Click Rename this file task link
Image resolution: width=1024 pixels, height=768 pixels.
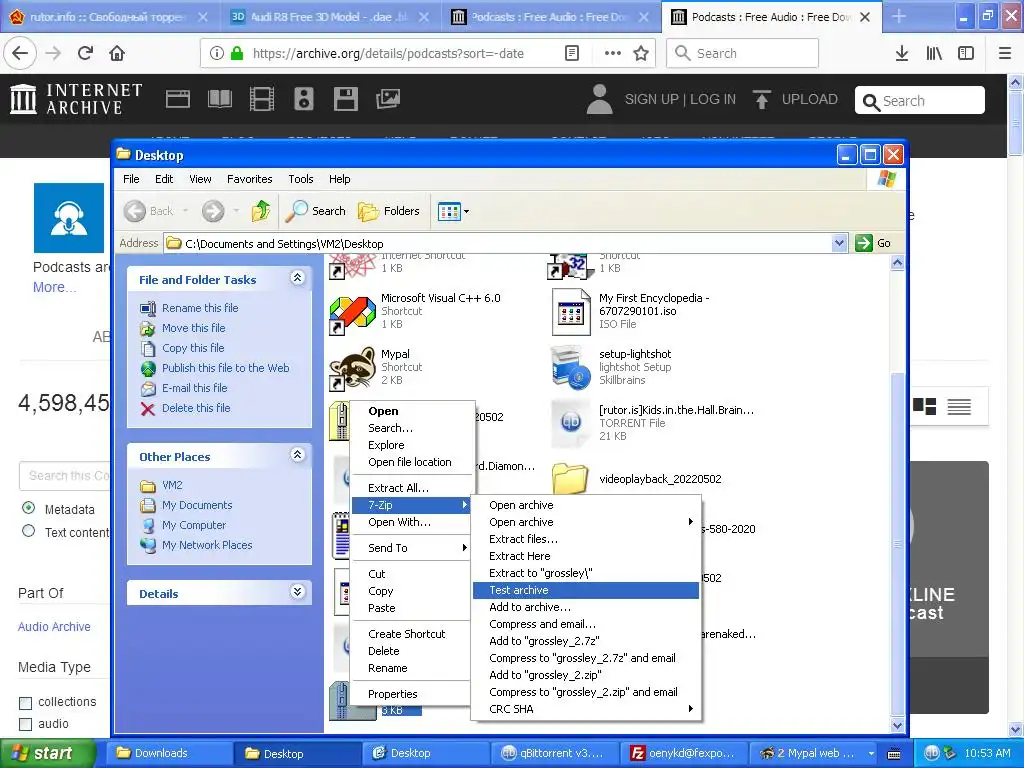point(200,308)
